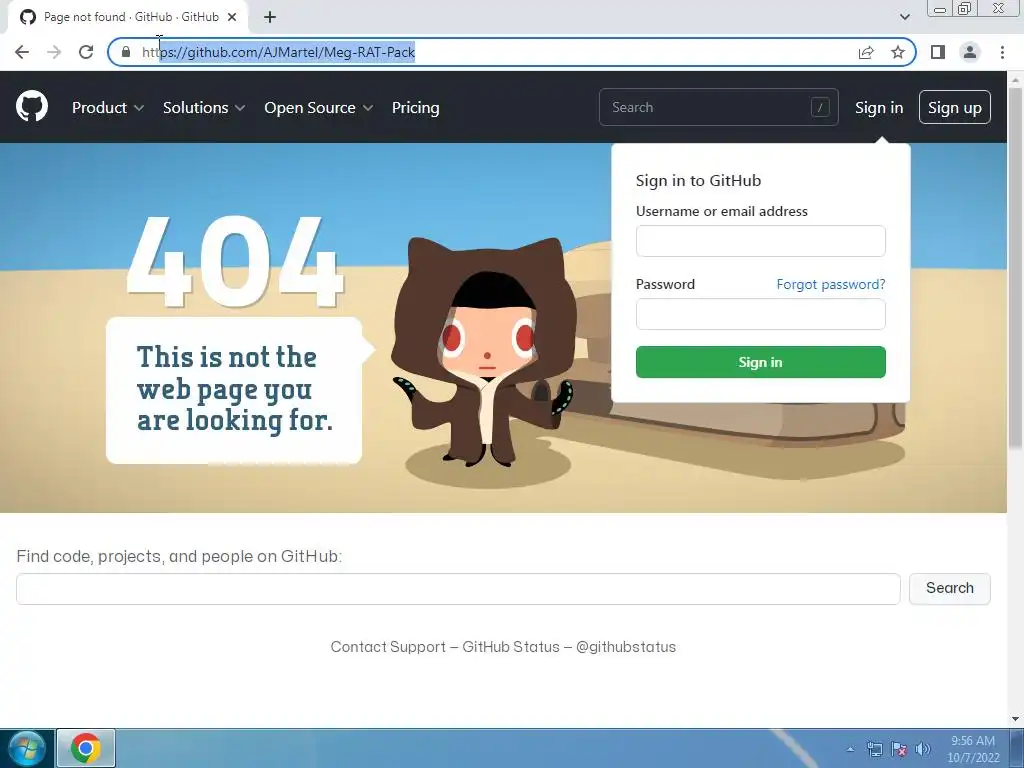Image resolution: width=1024 pixels, height=768 pixels.
Task: Select the Page not found browser tab
Action: (x=128, y=17)
